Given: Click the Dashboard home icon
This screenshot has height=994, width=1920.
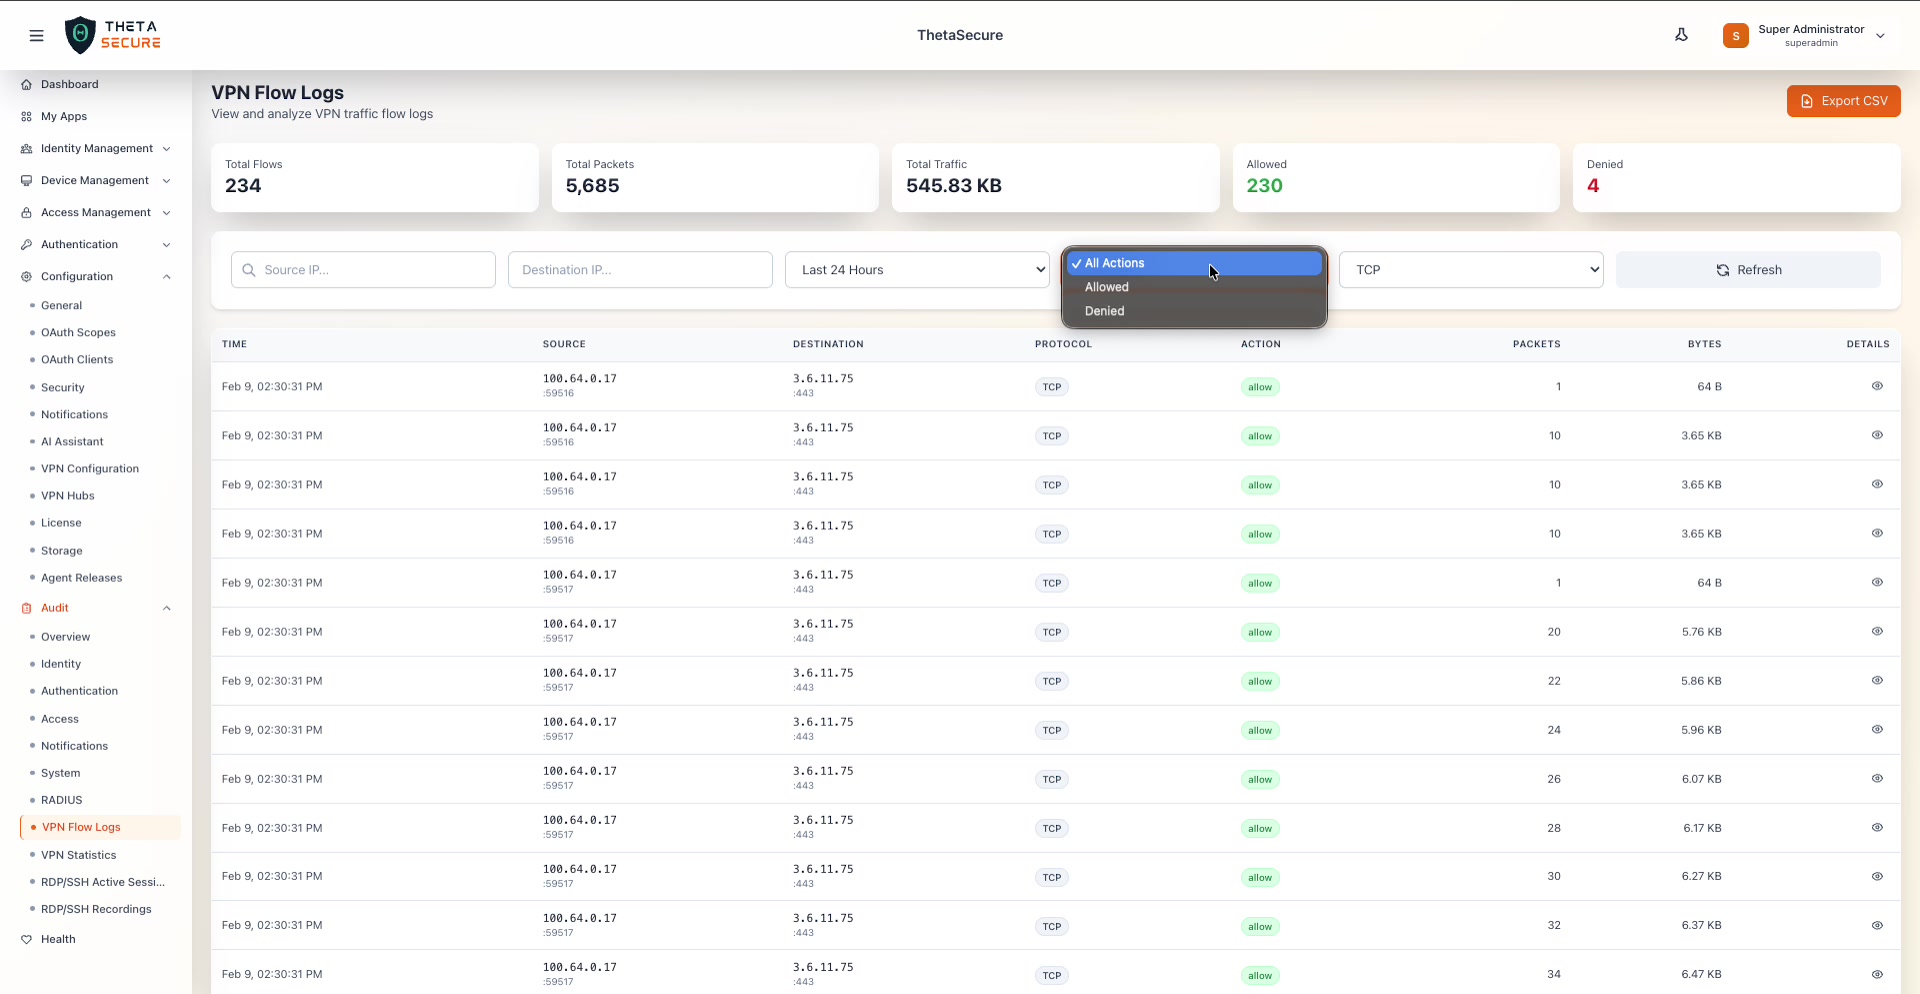Looking at the screenshot, I should pos(27,85).
